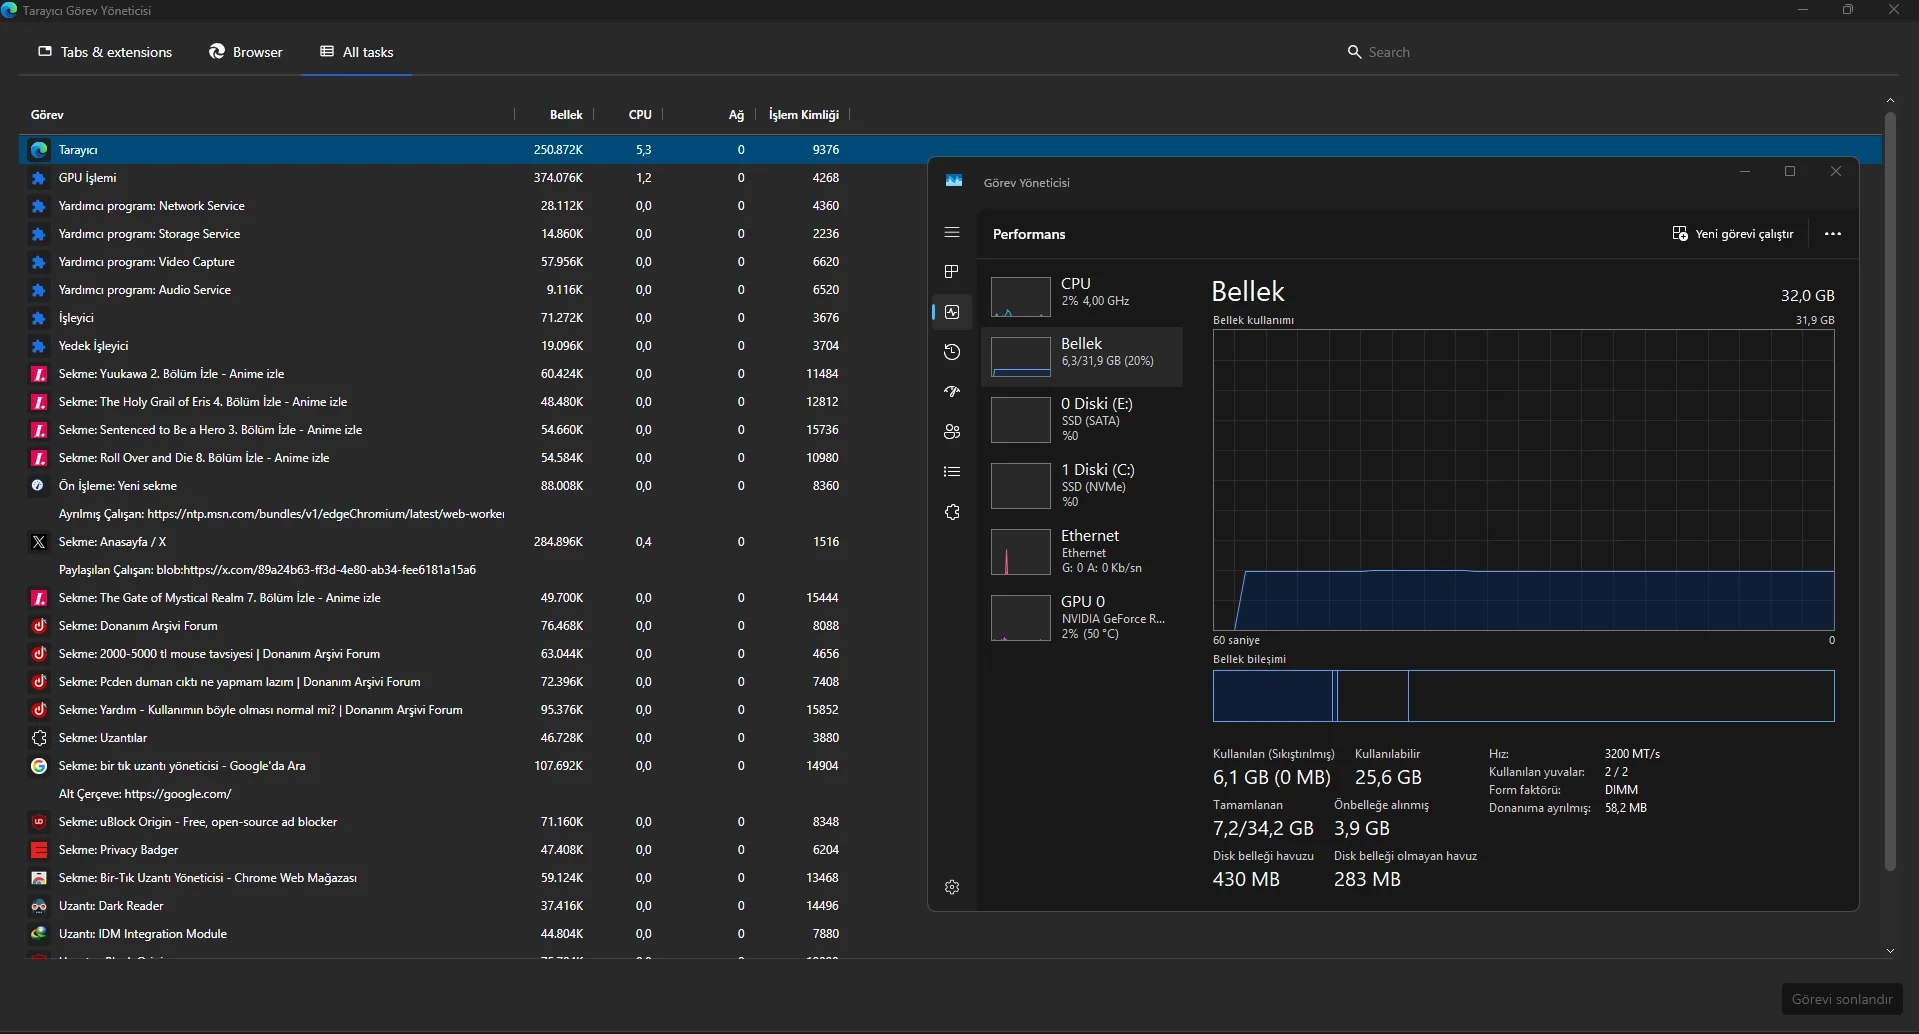Open the Users icon in sidebar
Screen dimensions: 1919x1034
point(951,432)
